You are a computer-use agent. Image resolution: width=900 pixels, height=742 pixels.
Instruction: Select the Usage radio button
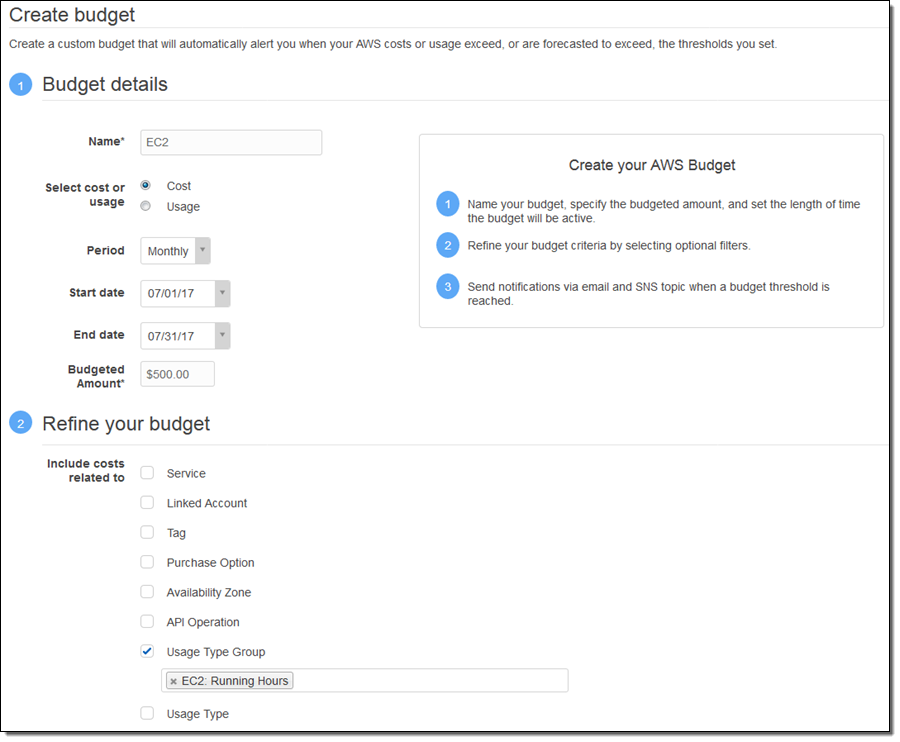coord(146,206)
